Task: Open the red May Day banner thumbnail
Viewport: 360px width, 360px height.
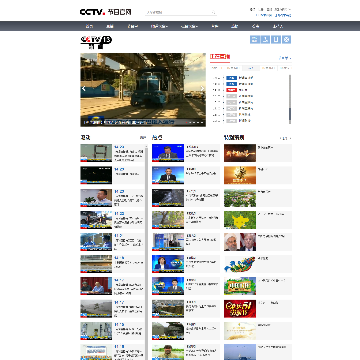Action: [240, 308]
